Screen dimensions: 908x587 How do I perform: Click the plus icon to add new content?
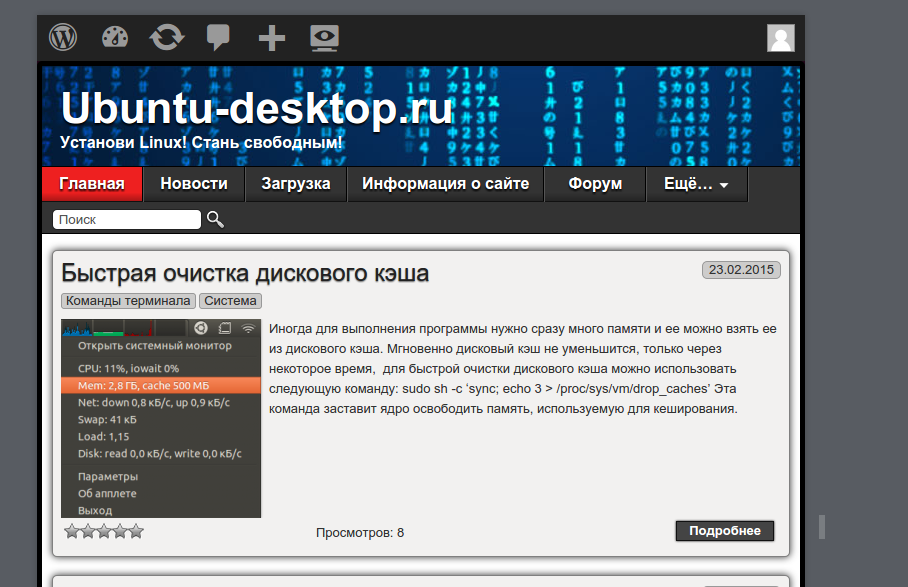click(271, 38)
